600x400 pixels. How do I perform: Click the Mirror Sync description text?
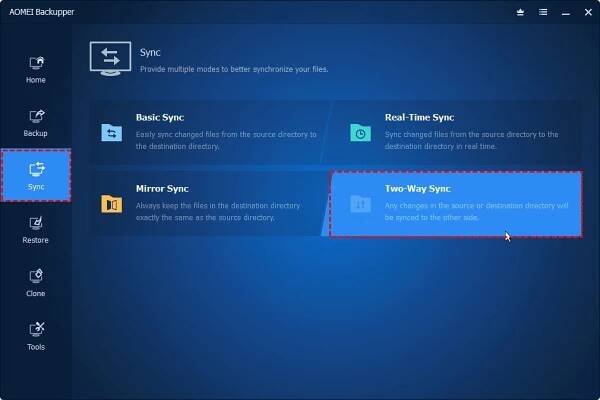217,210
